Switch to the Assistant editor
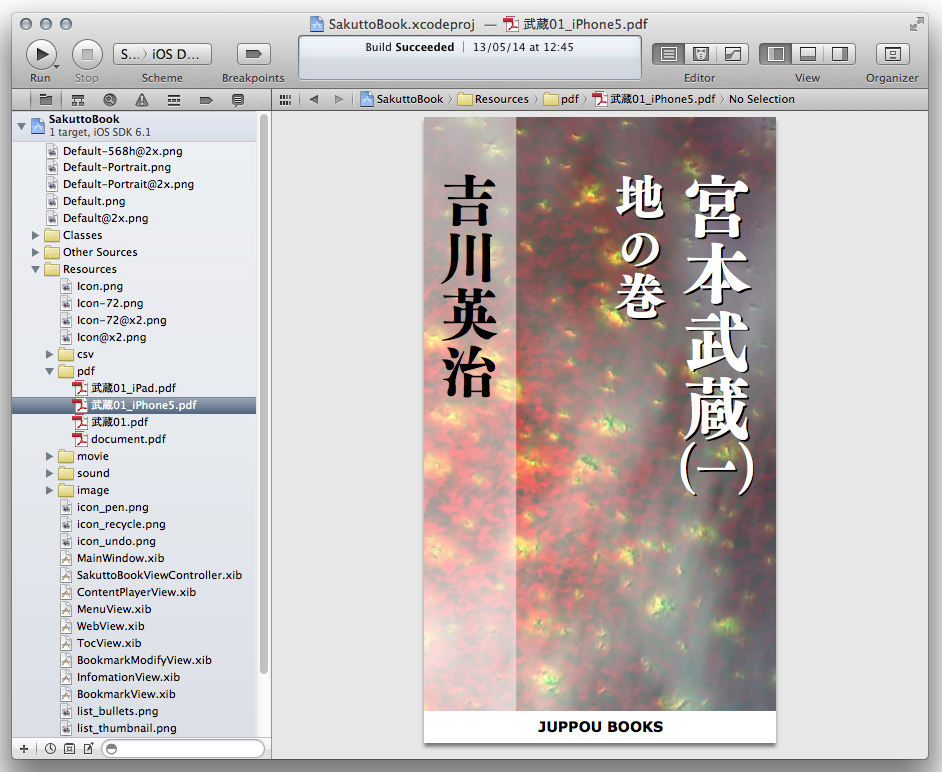 click(x=700, y=54)
